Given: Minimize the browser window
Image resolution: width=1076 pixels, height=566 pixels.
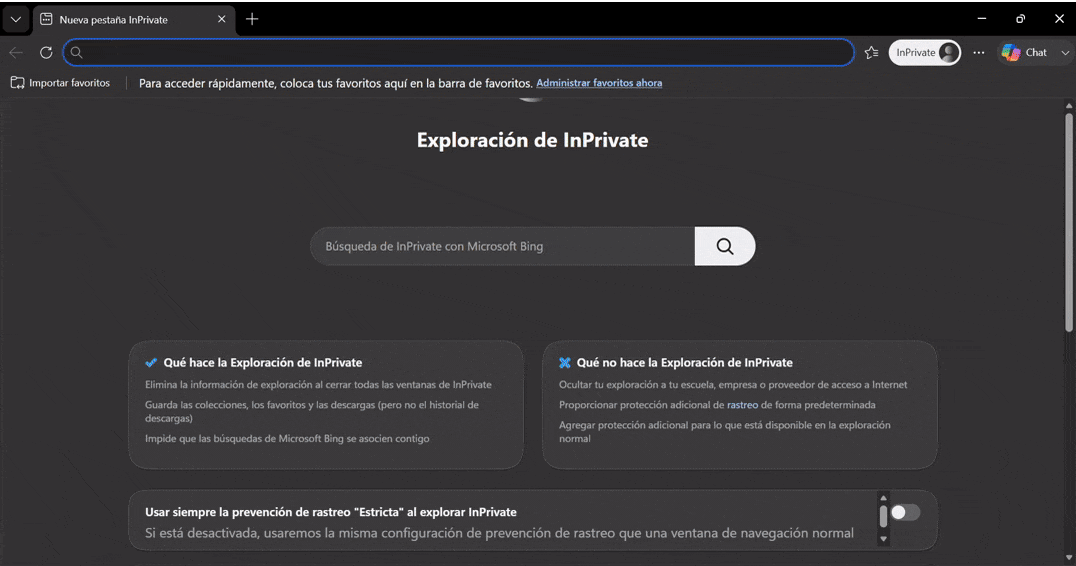Looking at the screenshot, I should point(982,19).
